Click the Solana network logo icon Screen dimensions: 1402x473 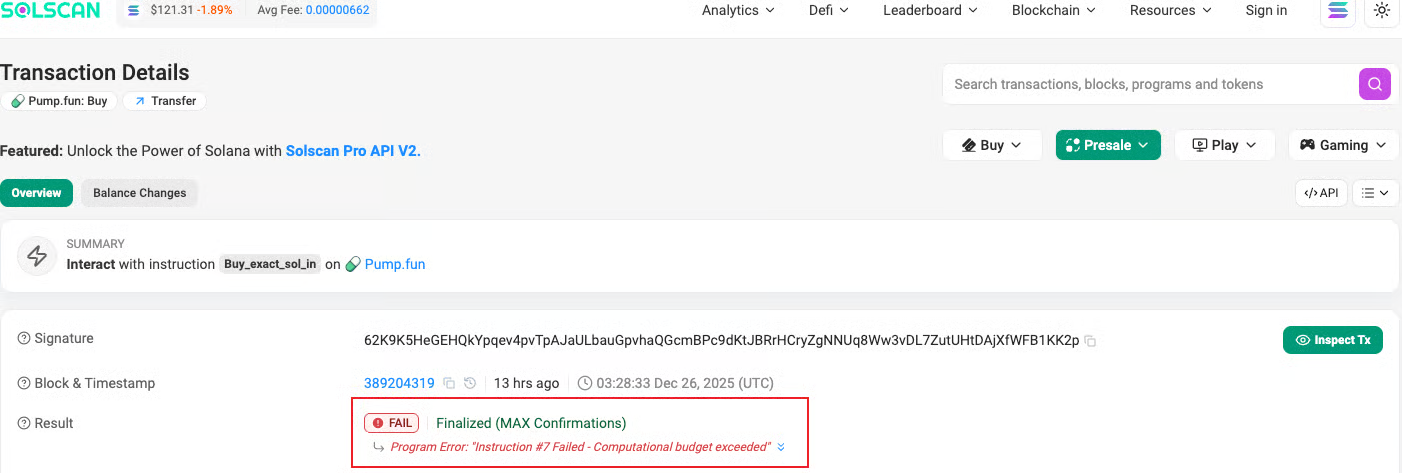pyautogui.click(x=1337, y=11)
